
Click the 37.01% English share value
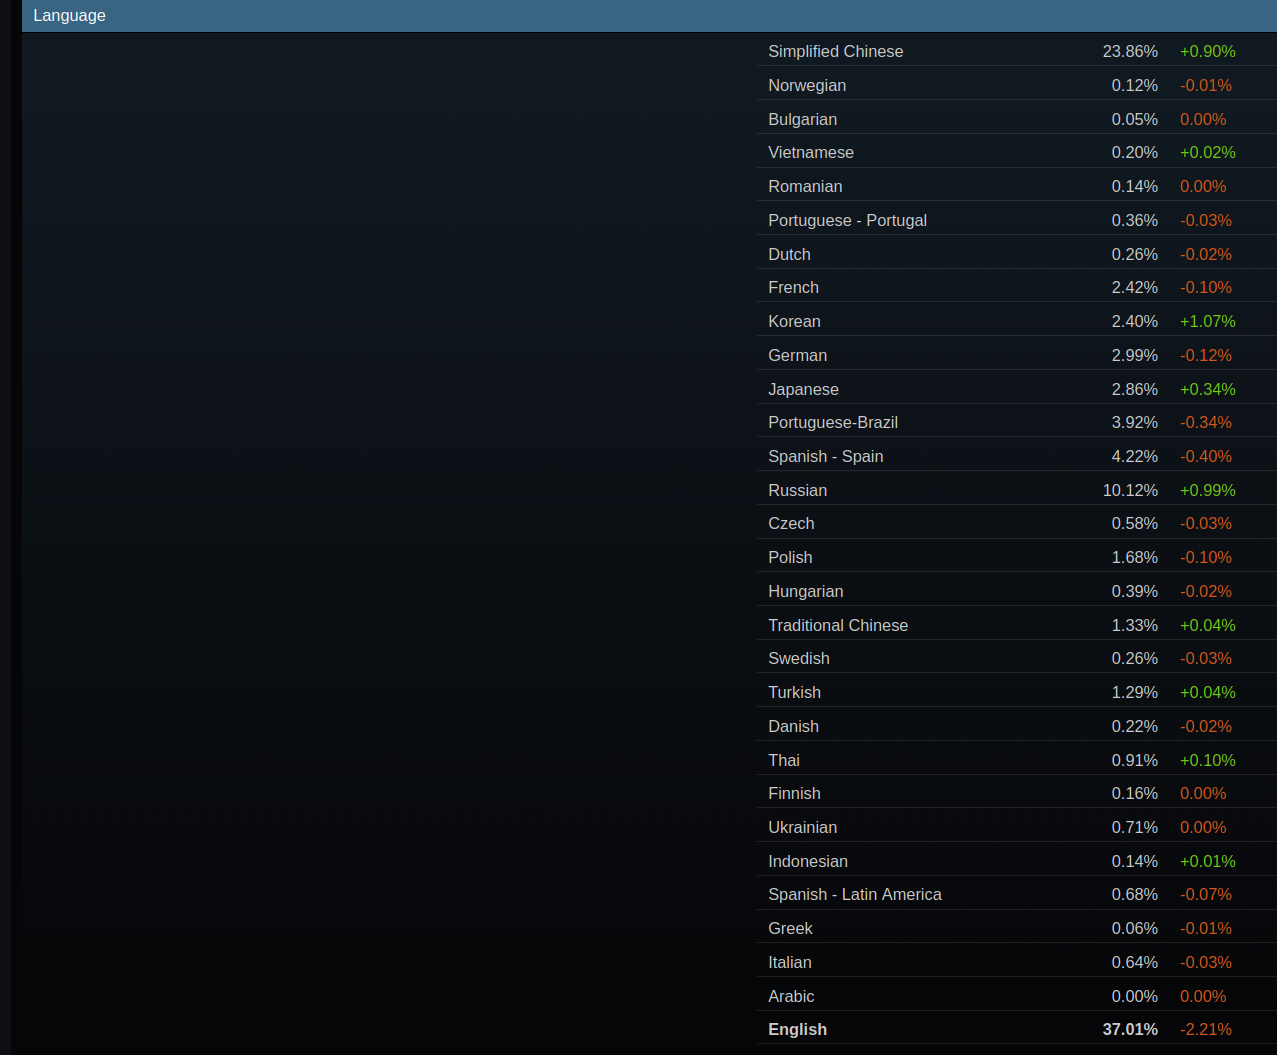1130,1029
